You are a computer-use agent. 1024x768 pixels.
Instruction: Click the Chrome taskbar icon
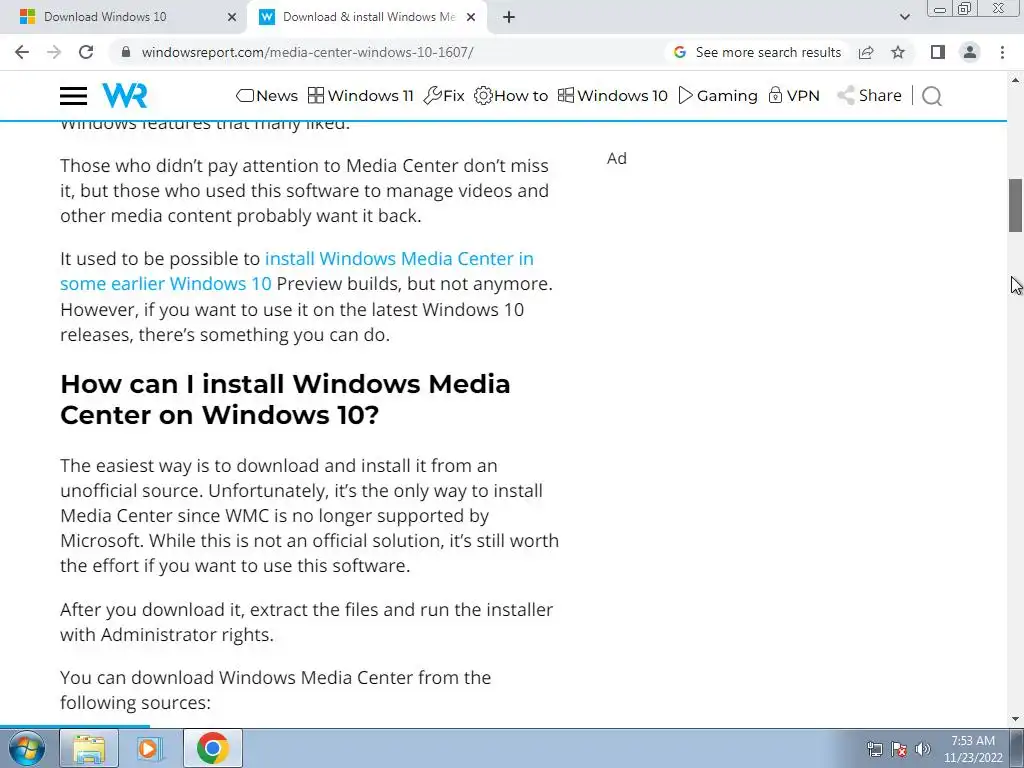(212, 748)
